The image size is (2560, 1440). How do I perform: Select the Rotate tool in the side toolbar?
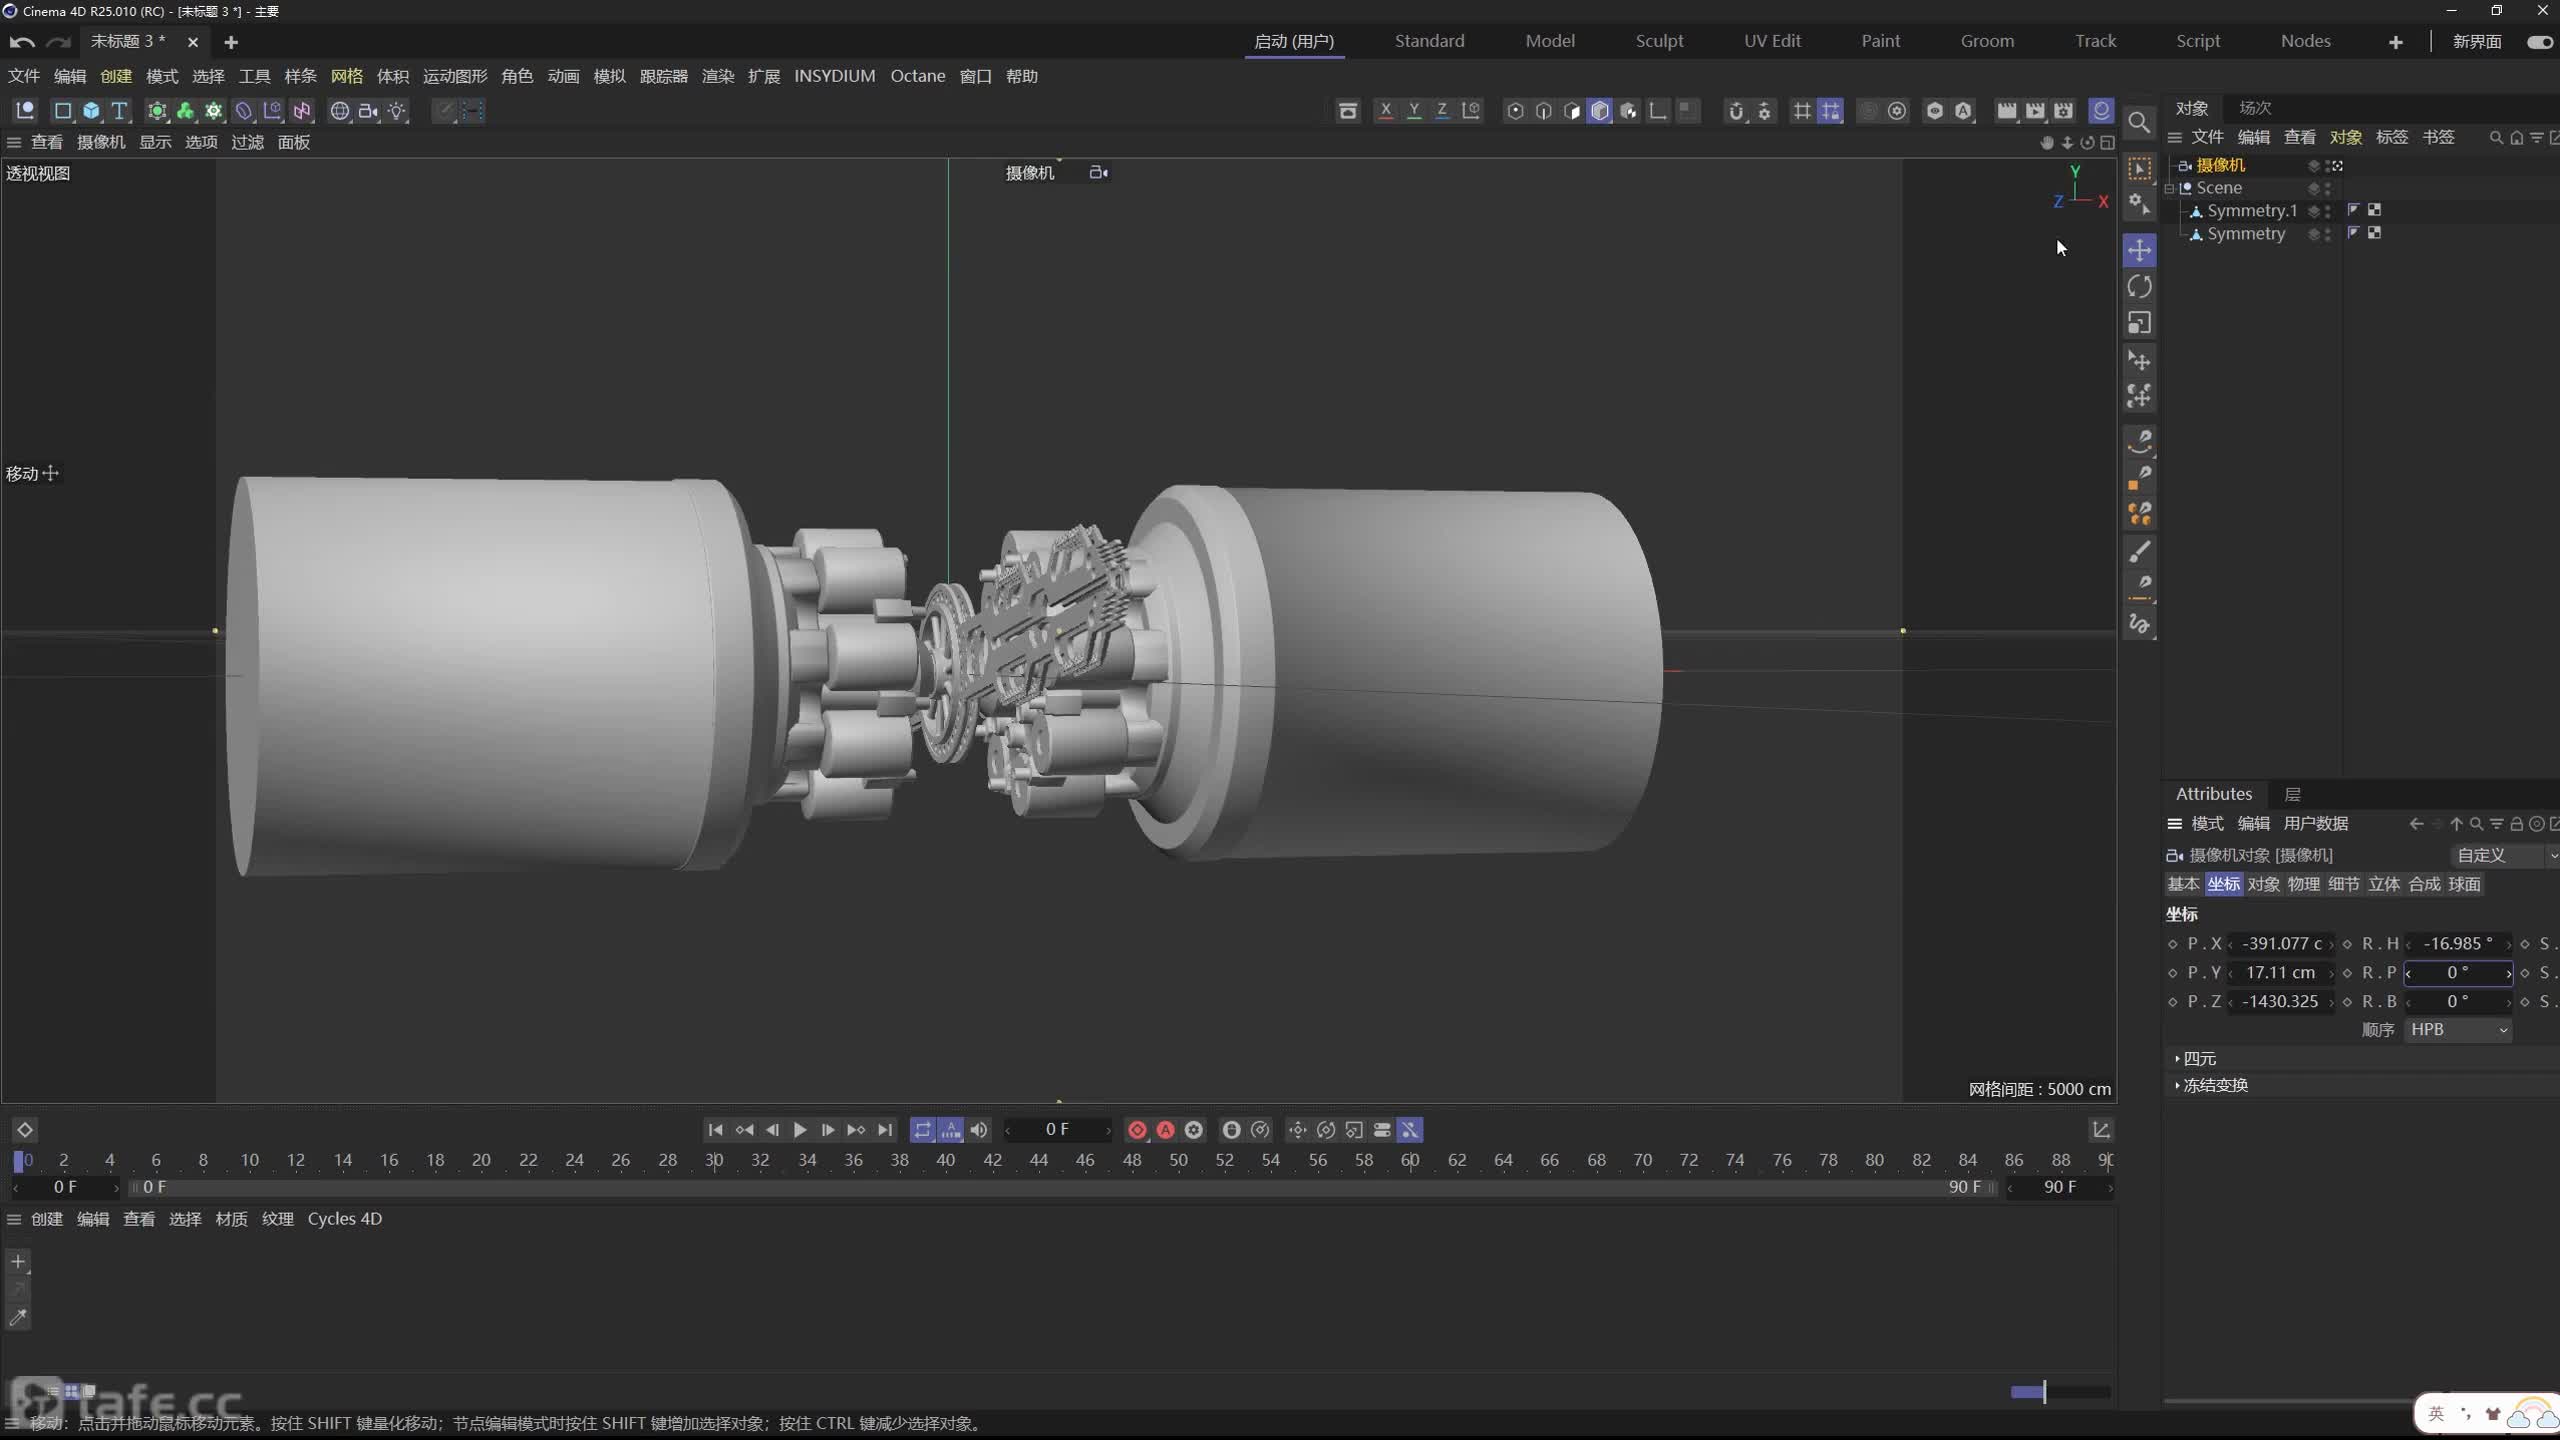(x=2139, y=287)
